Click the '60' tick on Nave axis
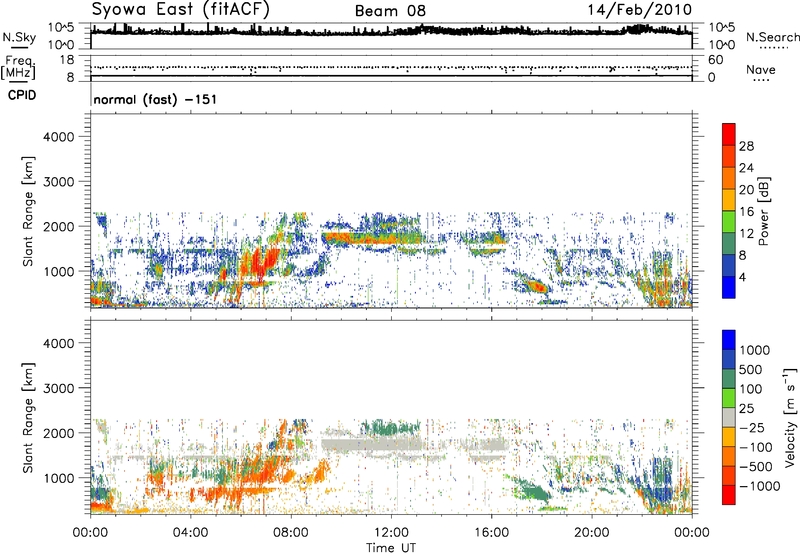 pos(715,60)
